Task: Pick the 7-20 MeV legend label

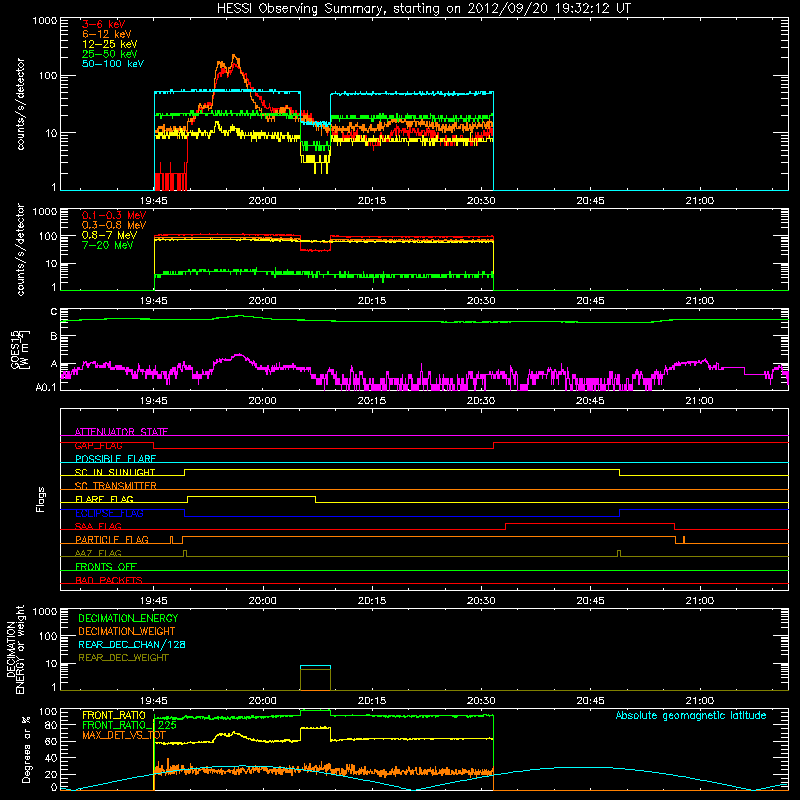Action: point(108,245)
